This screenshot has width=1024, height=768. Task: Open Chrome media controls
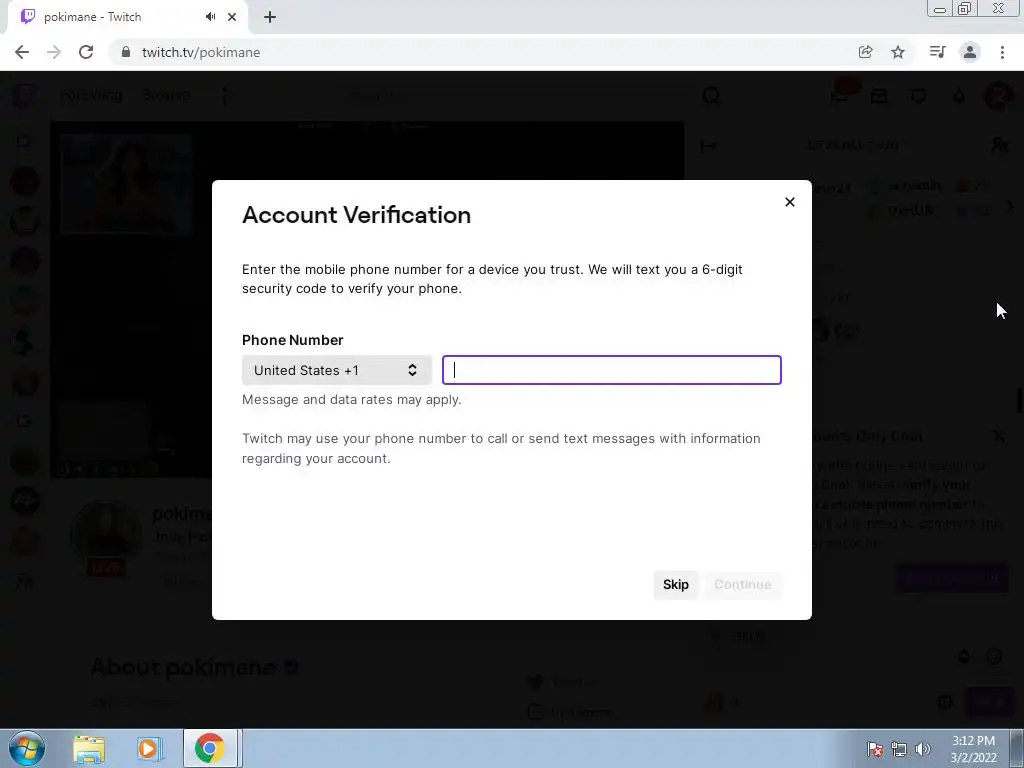point(937,52)
